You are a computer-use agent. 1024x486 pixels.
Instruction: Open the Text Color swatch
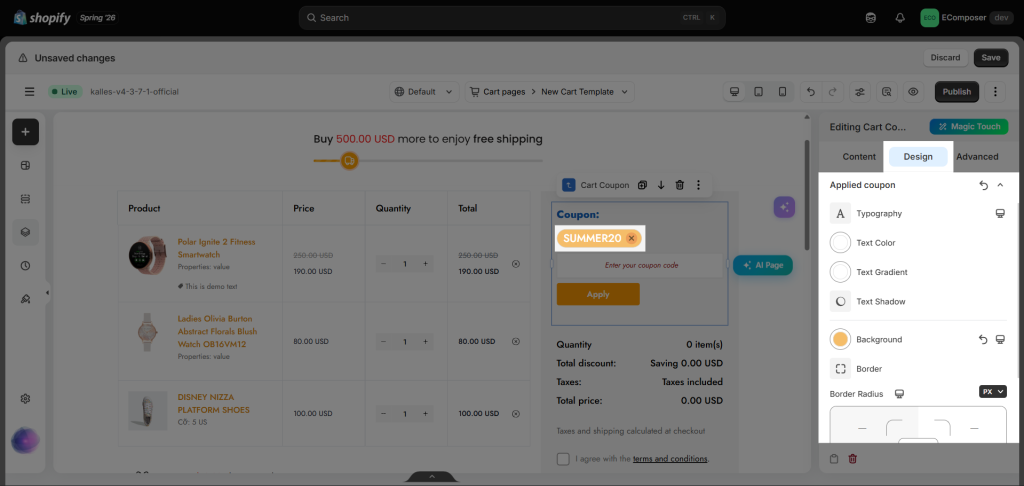840,243
